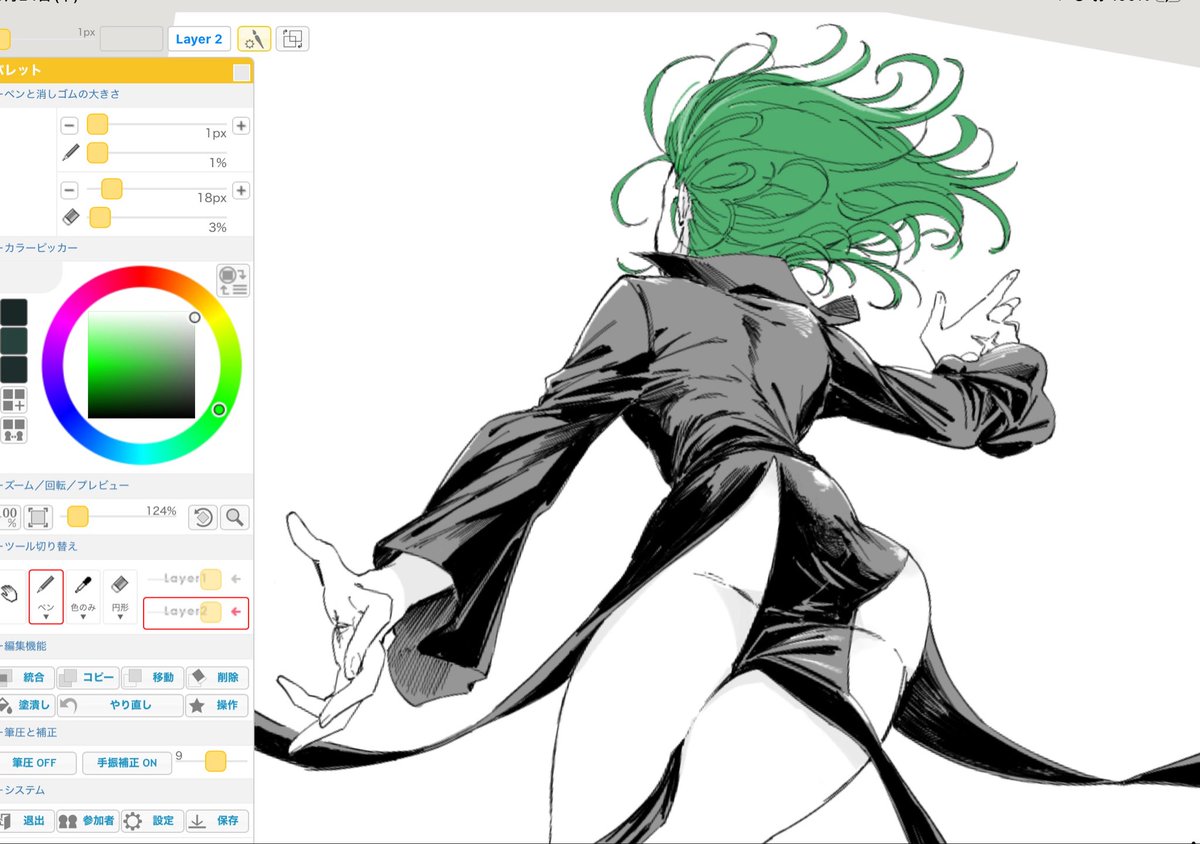Viewport: 1200px width, 844px height.
Task: Select the hand pan tool
Action: pos(10,593)
